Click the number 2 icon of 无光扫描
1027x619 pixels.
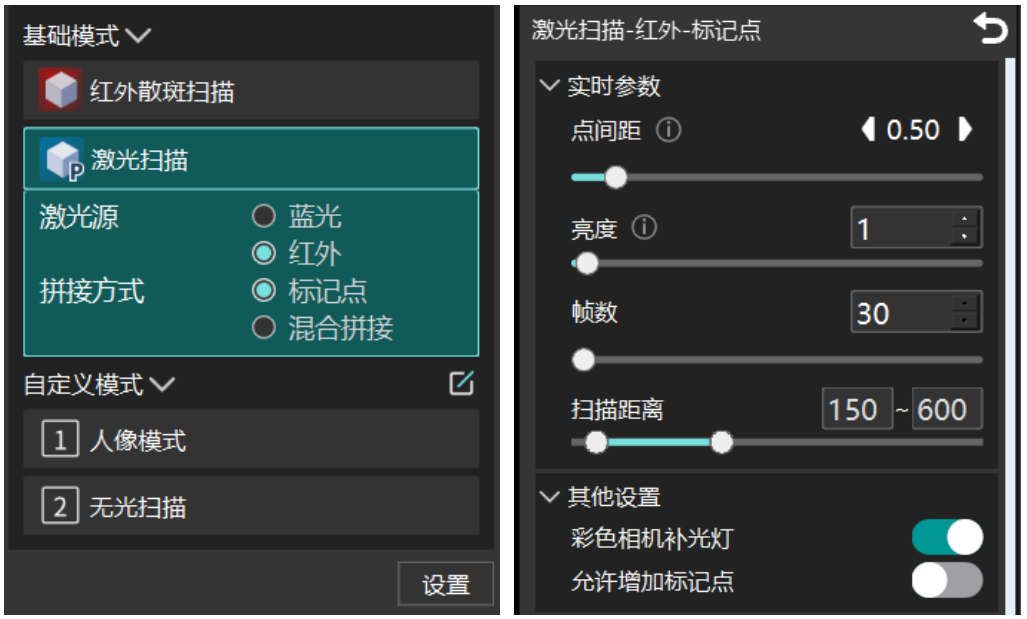click(60, 505)
